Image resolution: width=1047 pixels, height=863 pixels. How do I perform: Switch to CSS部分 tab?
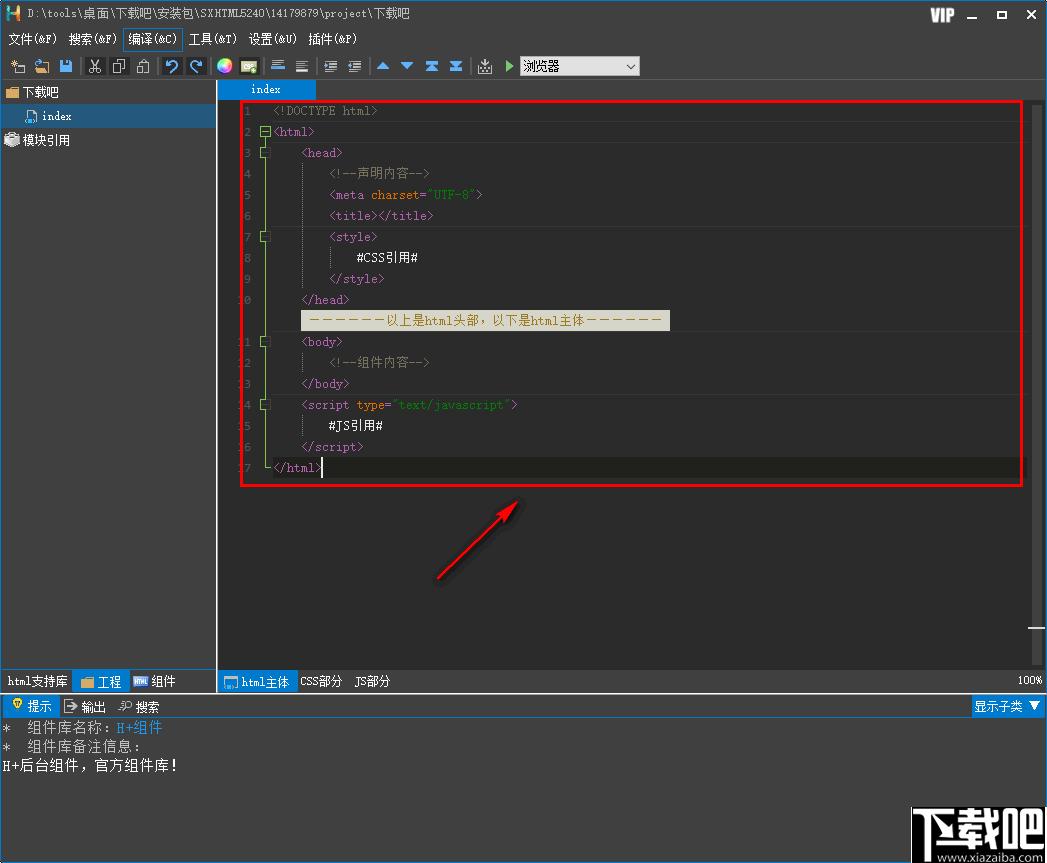coord(321,681)
